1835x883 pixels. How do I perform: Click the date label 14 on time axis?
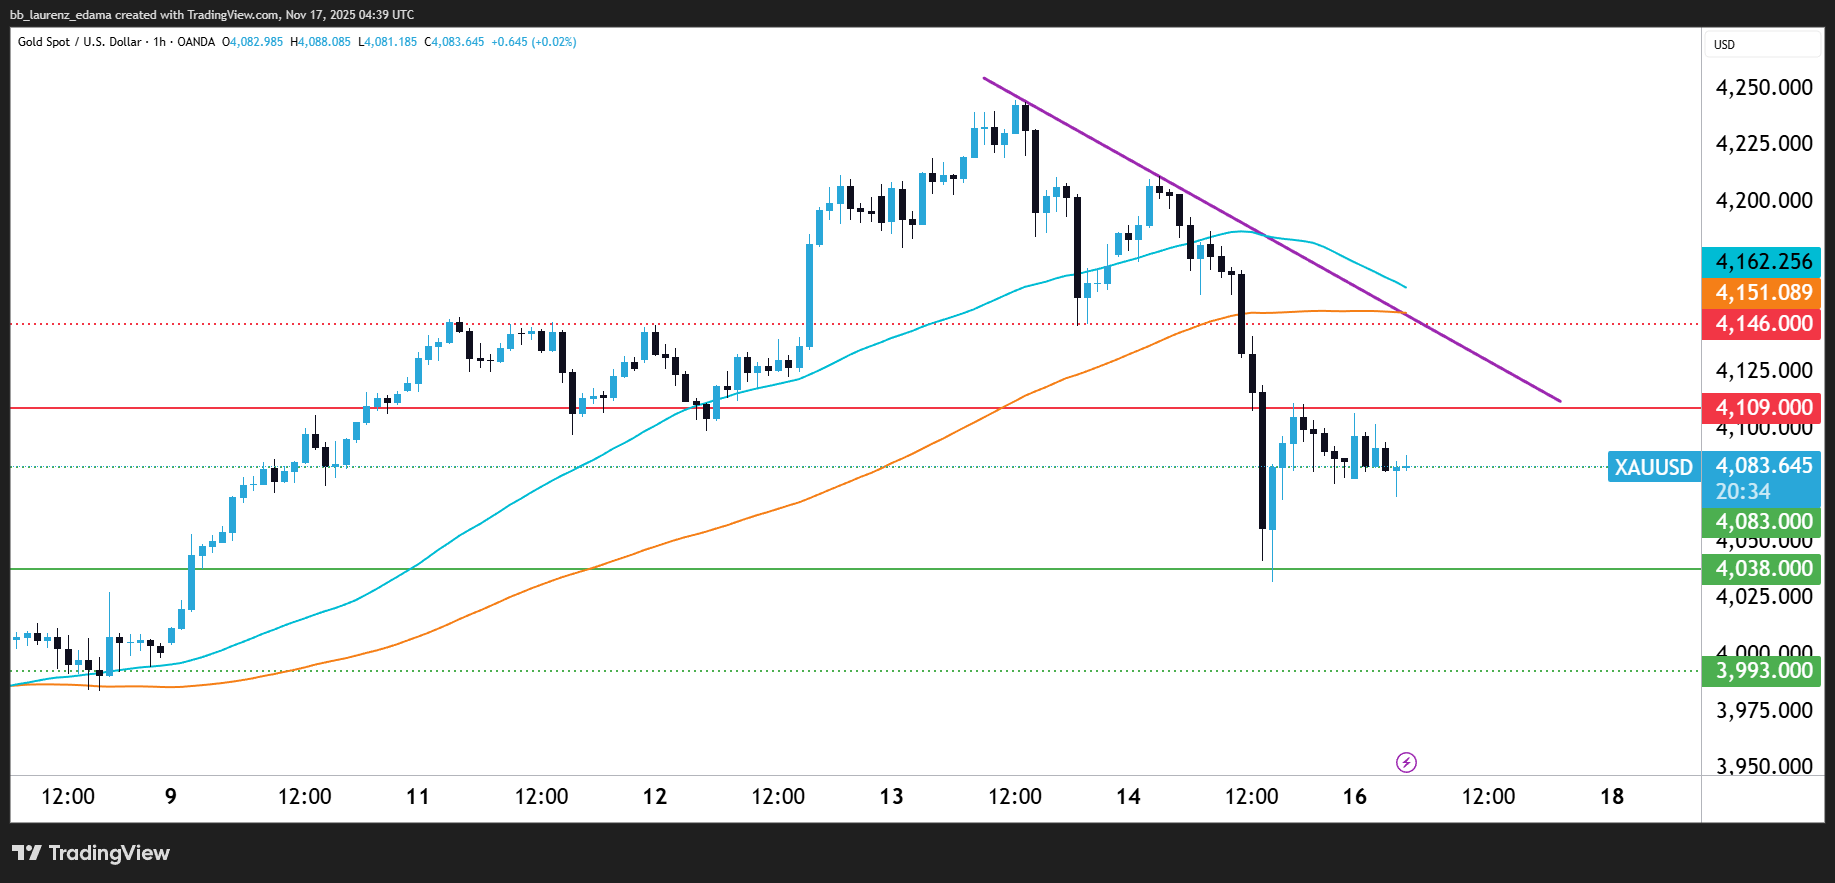click(x=1128, y=797)
